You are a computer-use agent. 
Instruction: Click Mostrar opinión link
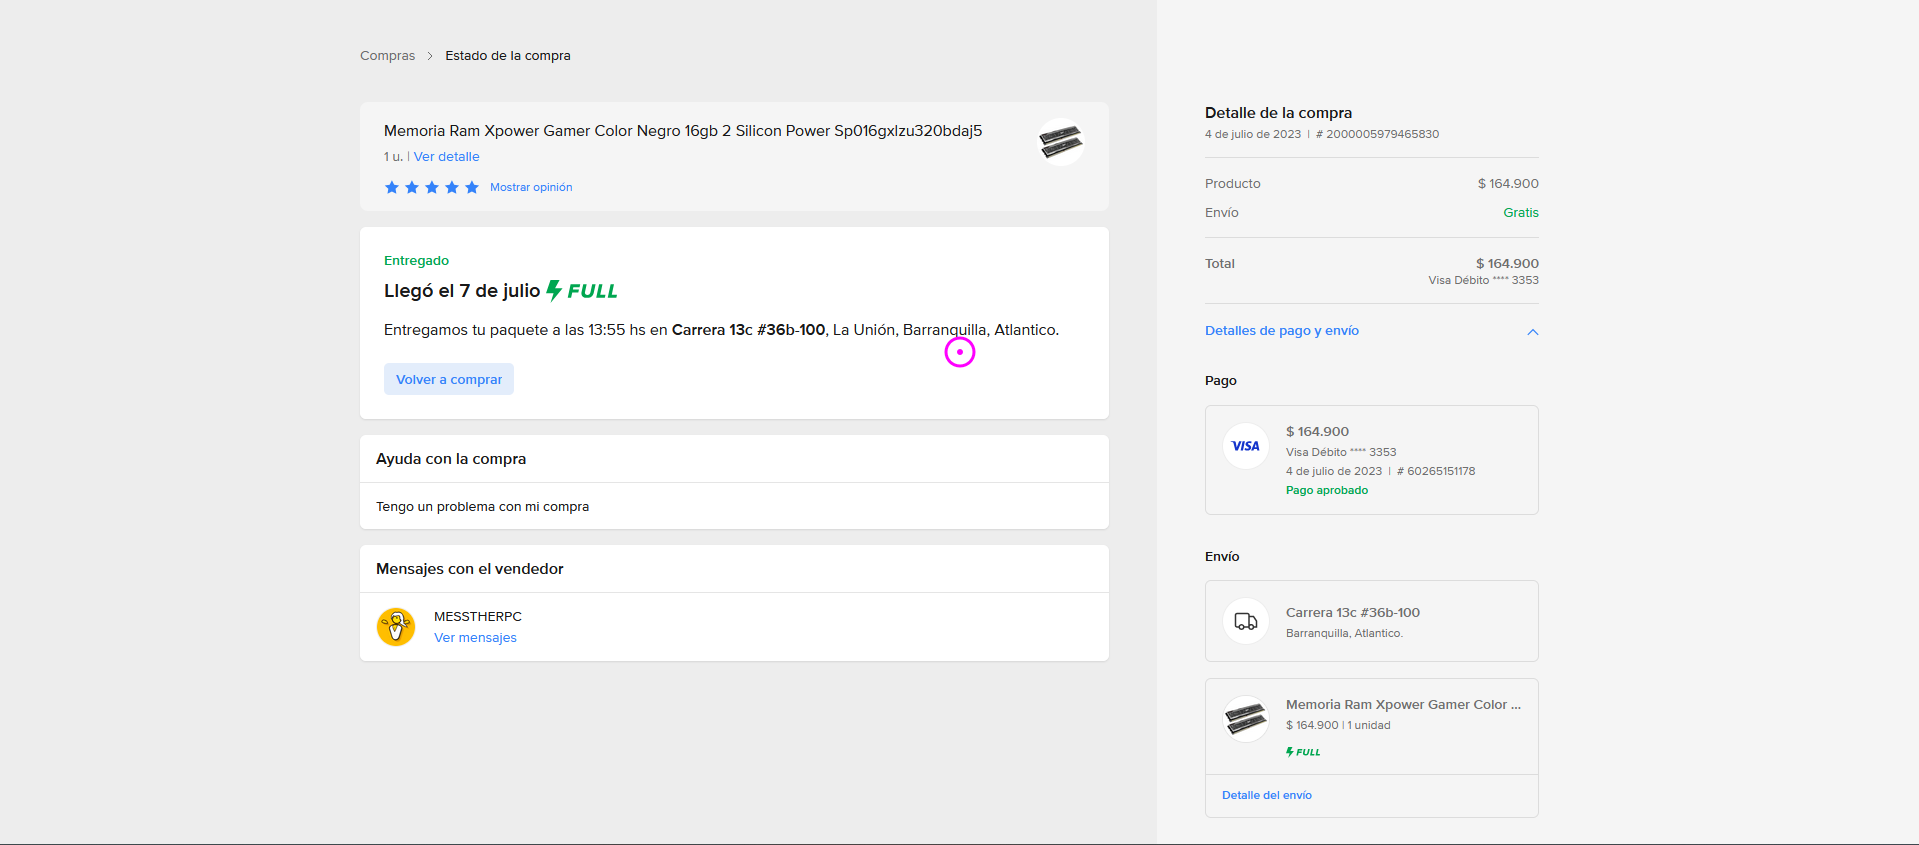(531, 188)
